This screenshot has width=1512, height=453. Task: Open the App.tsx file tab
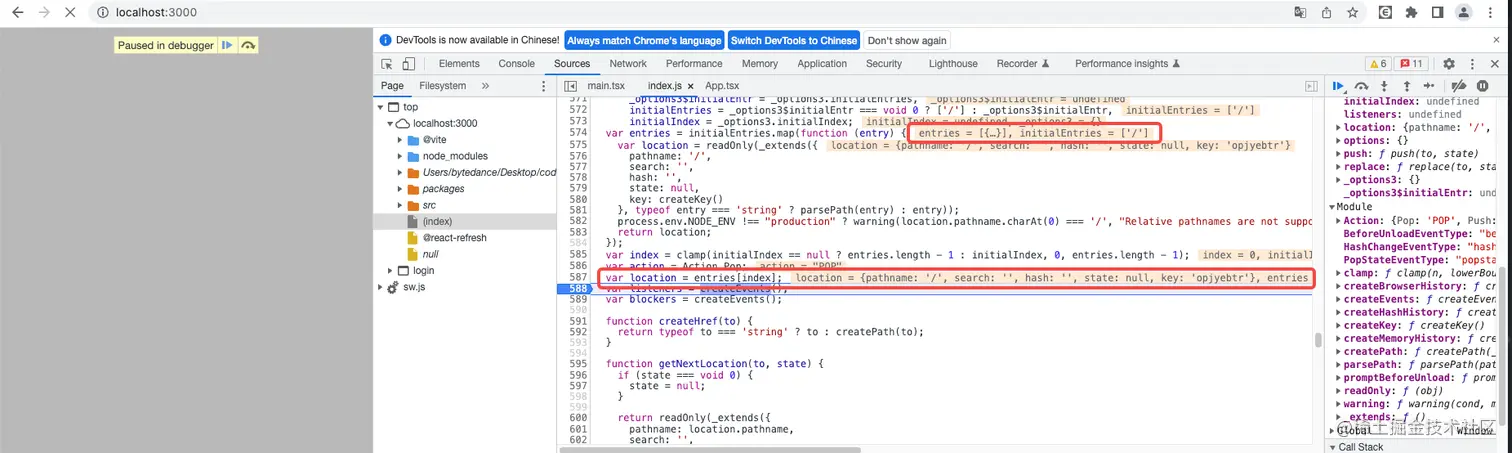(x=722, y=87)
